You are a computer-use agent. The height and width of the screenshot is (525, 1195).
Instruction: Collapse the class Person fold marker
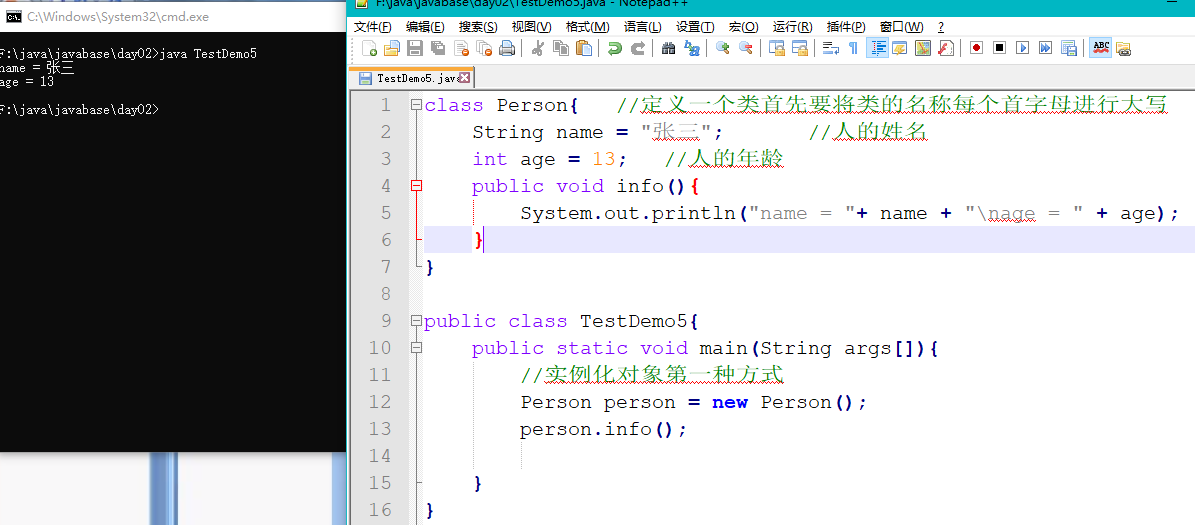click(416, 105)
